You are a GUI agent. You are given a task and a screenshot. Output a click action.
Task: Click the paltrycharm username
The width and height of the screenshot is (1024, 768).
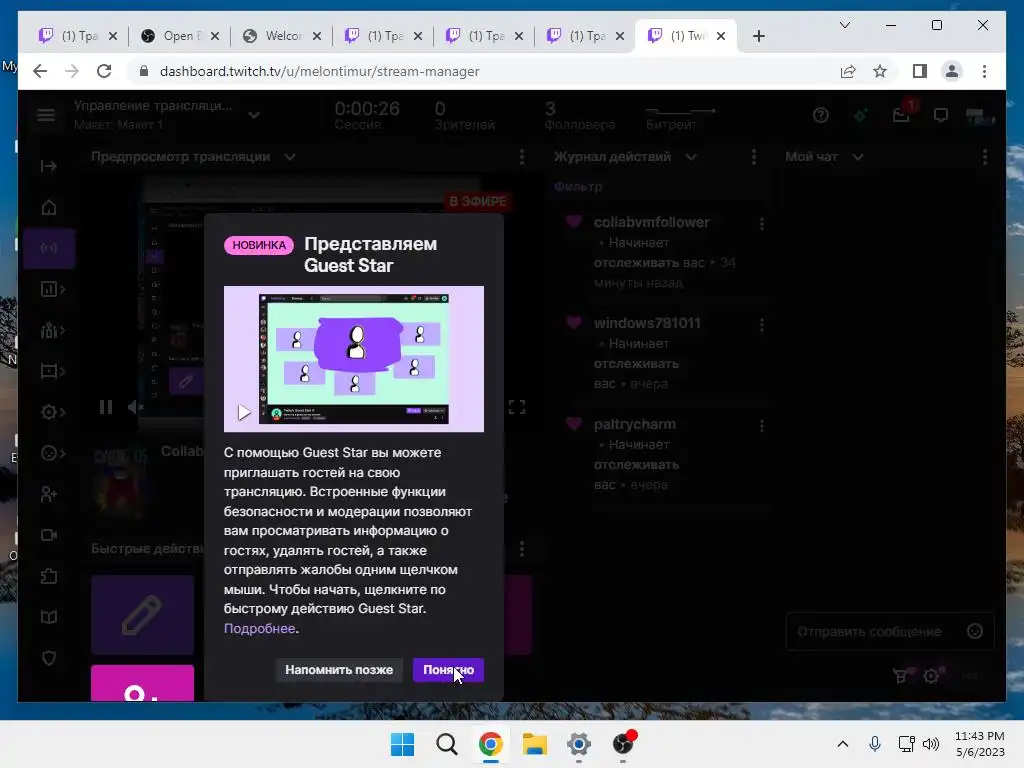coord(634,424)
